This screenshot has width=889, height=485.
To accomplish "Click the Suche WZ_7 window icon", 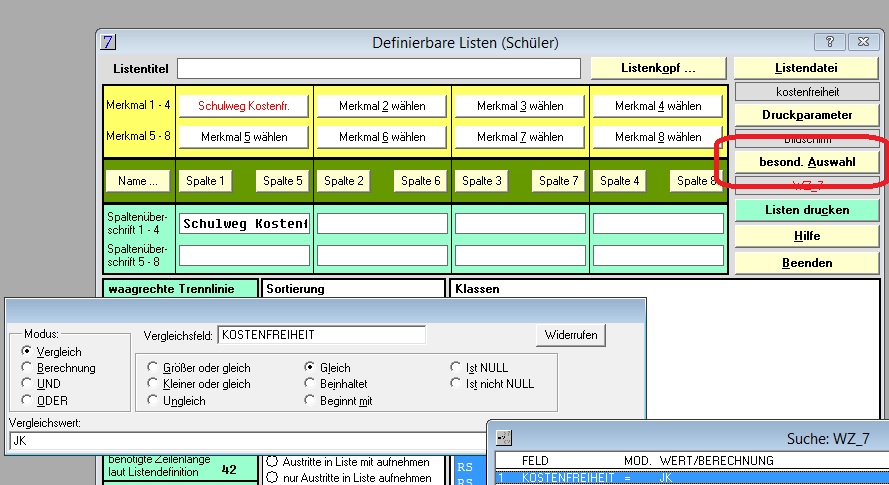I will [x=503, y=438].
